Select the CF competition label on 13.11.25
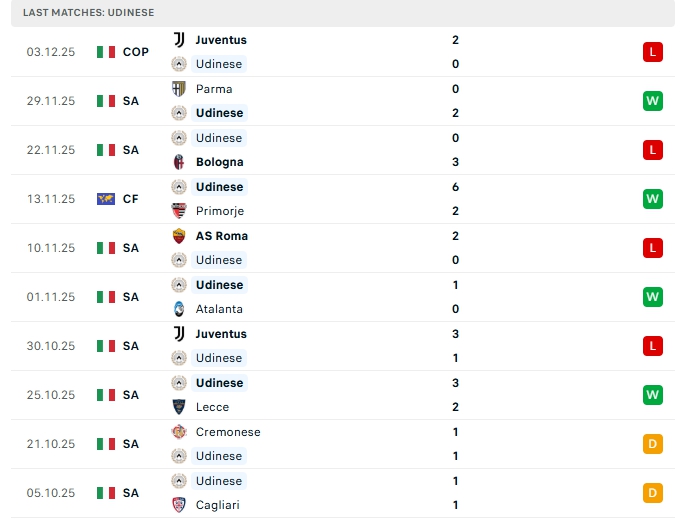Screen dimensions: 685x519 tap(131, 199)
